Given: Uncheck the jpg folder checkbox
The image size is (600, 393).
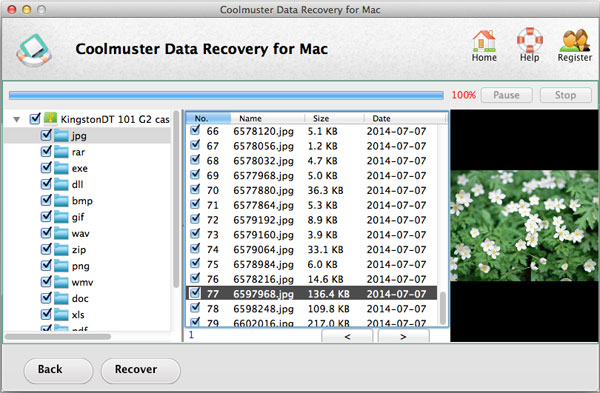Looking at the screenshot, I should pyautogui.click(x=46, y=135).
